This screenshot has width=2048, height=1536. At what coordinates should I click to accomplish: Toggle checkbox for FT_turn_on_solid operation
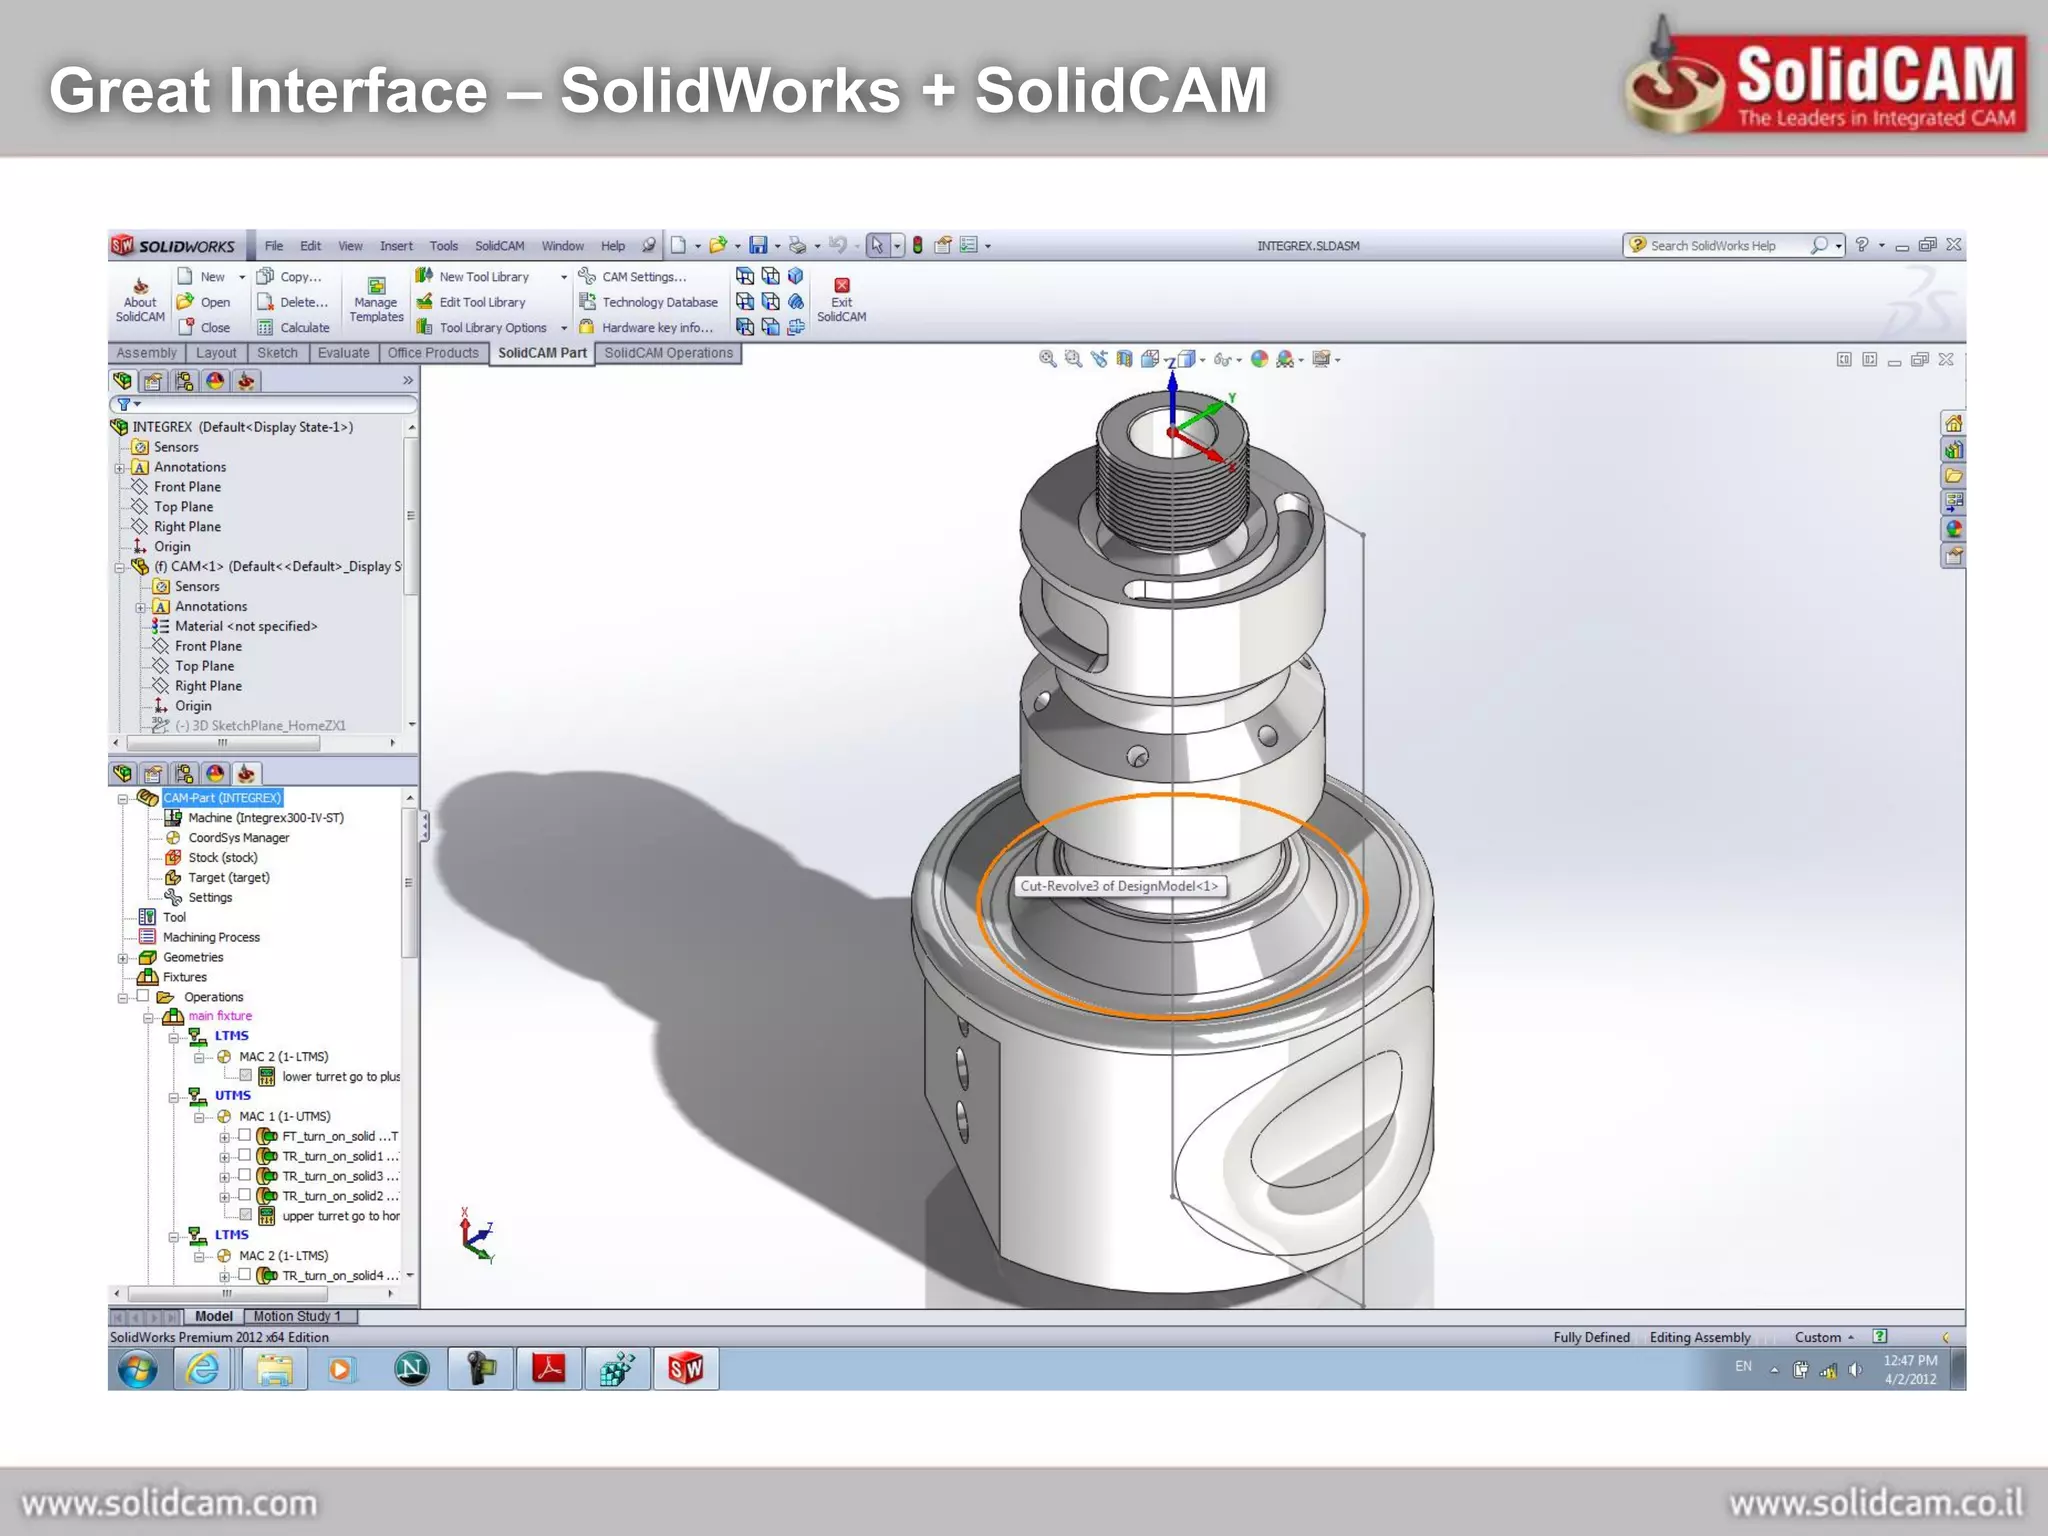point(244,1135)
